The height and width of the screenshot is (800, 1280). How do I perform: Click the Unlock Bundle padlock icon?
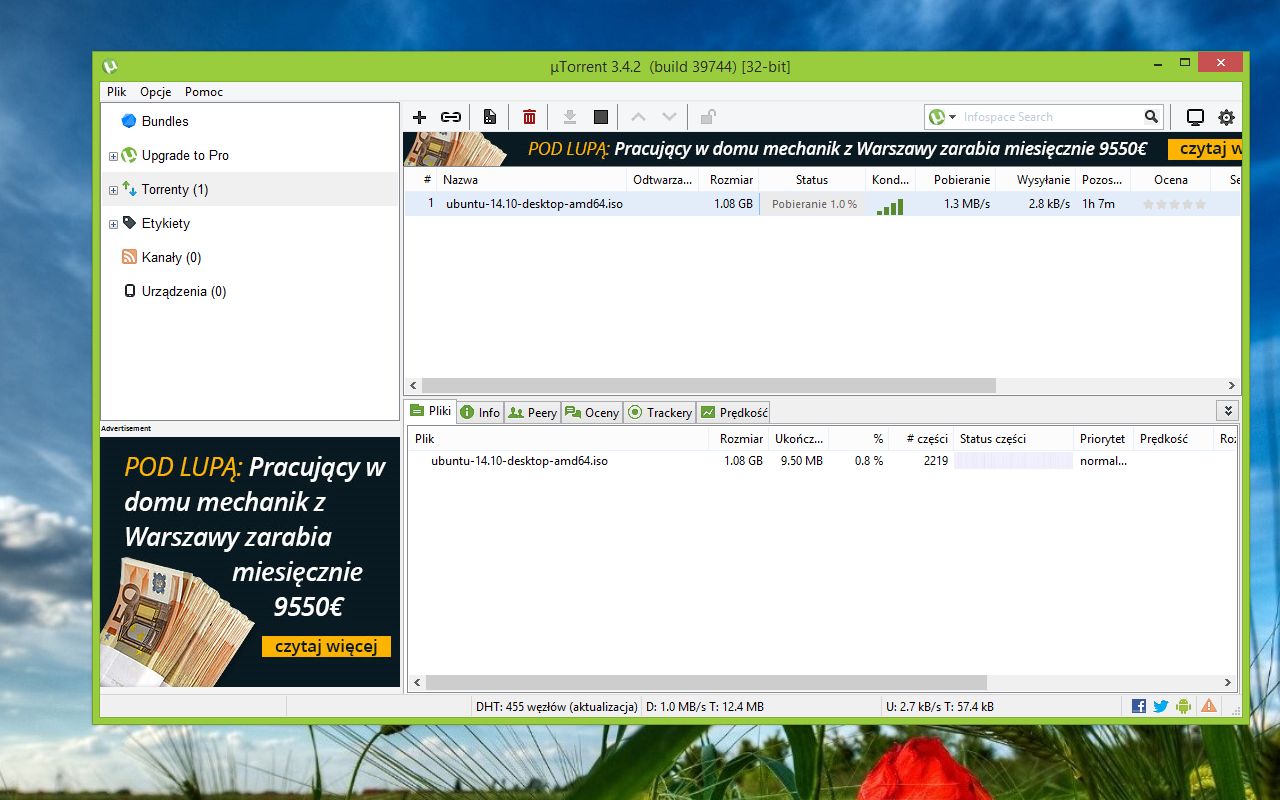[707, 117]
